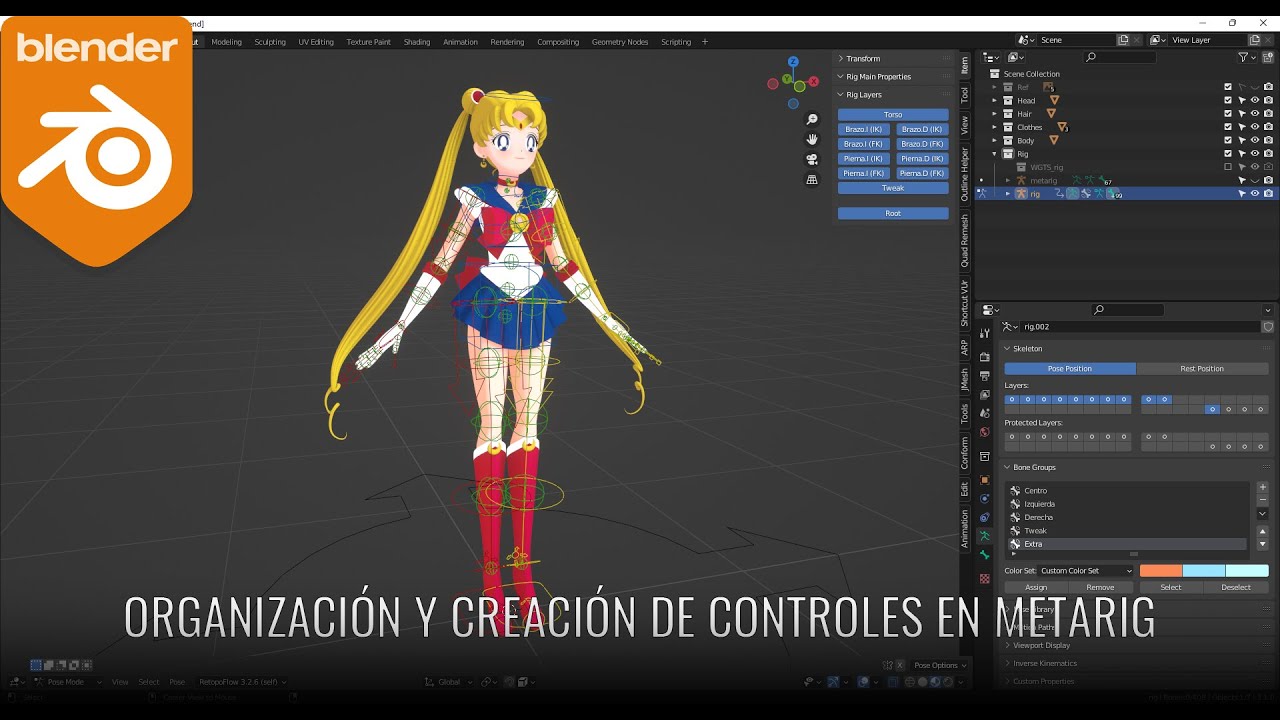The image size is (1280, 720).
Task: Toggle the Brazo.I (IK) rig layer button
Action: coord(863,129)
